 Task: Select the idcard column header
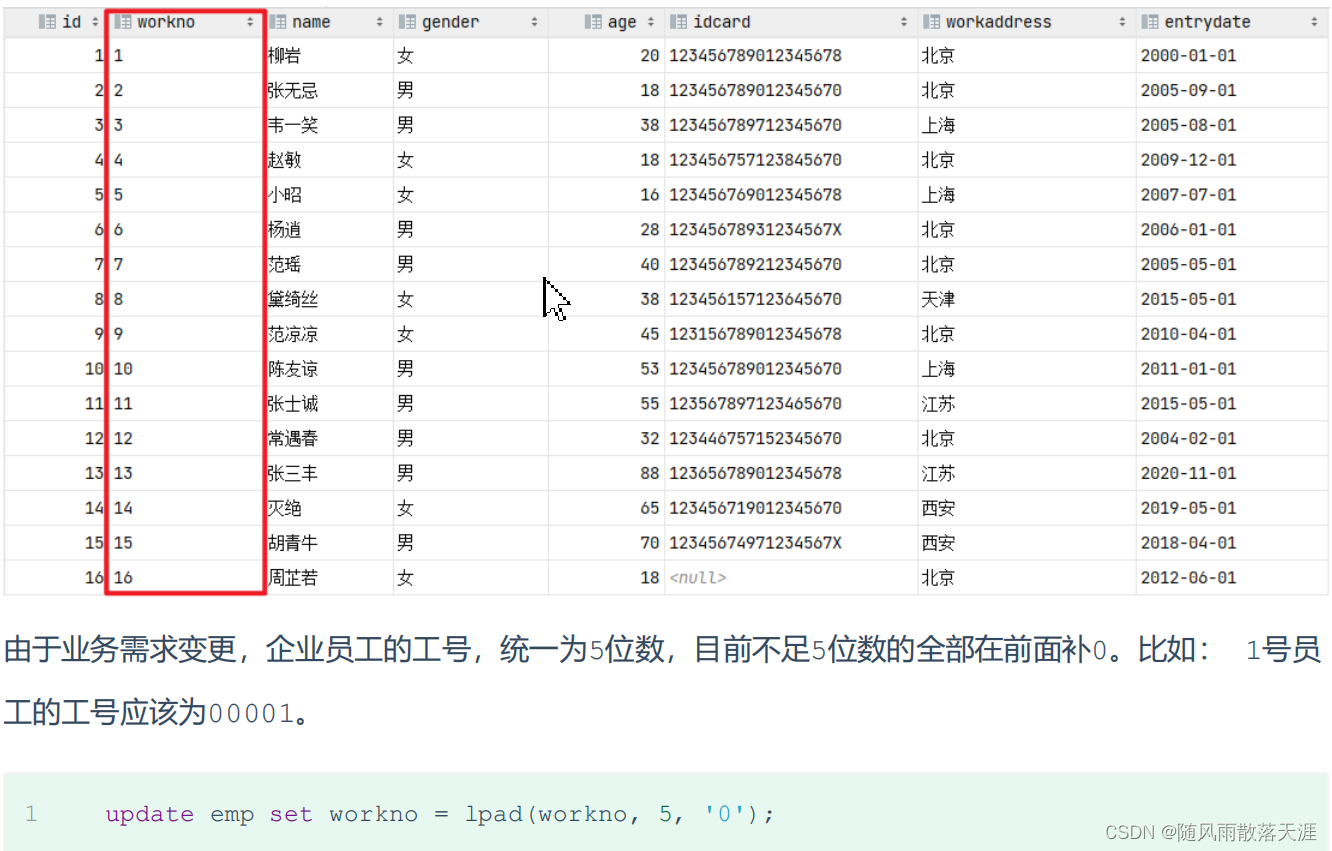(790, 22)
